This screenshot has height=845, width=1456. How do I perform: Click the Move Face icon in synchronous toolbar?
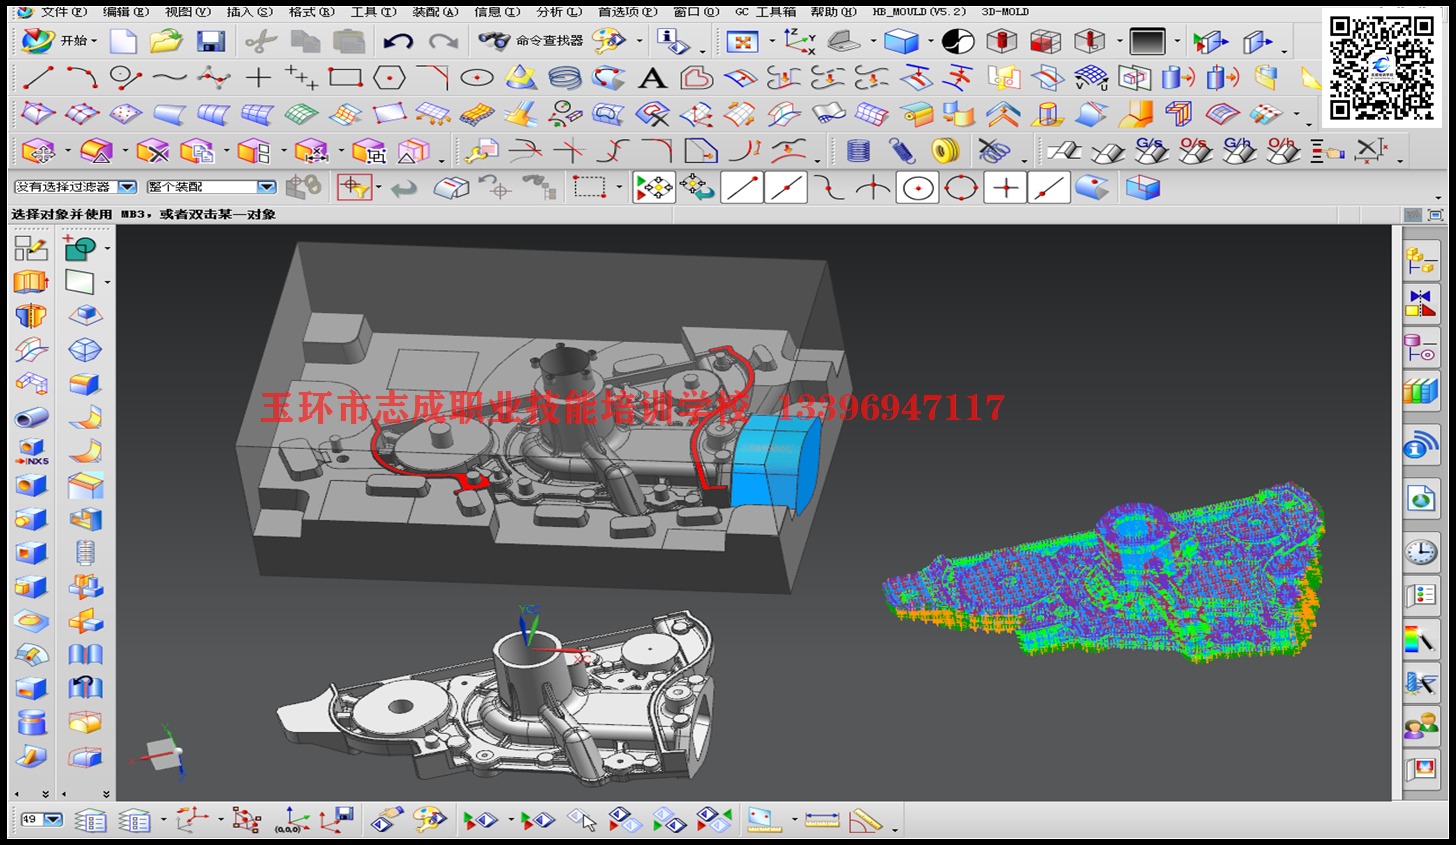coord(38,152)
